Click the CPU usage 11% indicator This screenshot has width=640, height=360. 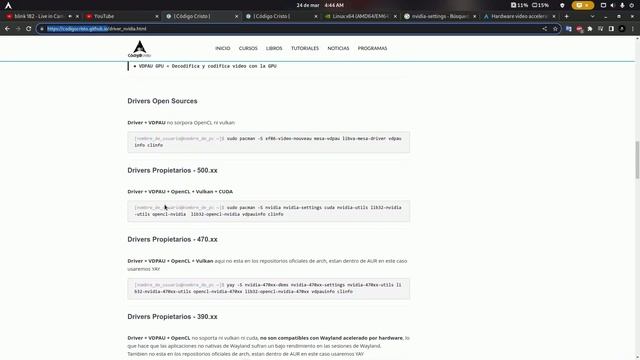point(519,5)
